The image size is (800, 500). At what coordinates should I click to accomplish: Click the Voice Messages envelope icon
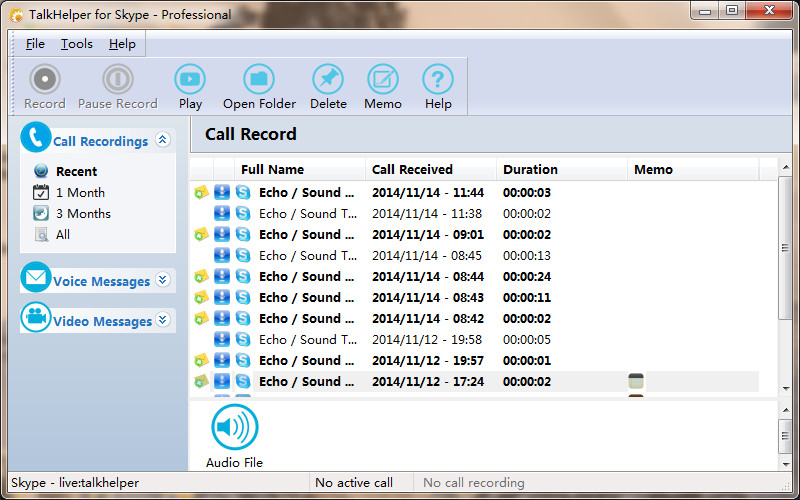36,277
